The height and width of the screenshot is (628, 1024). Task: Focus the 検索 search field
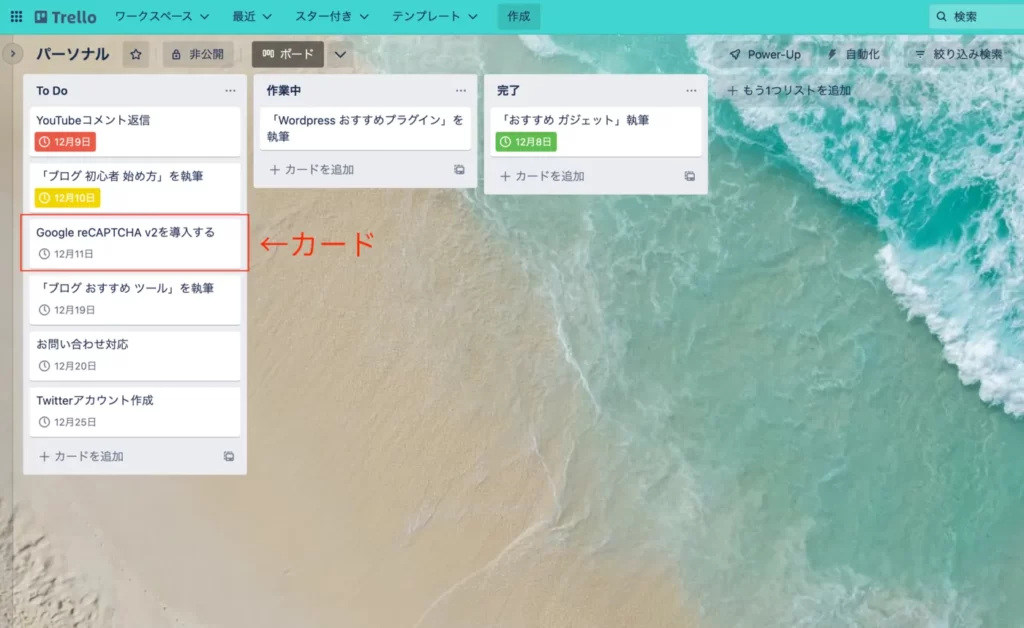tap(976, 16)
